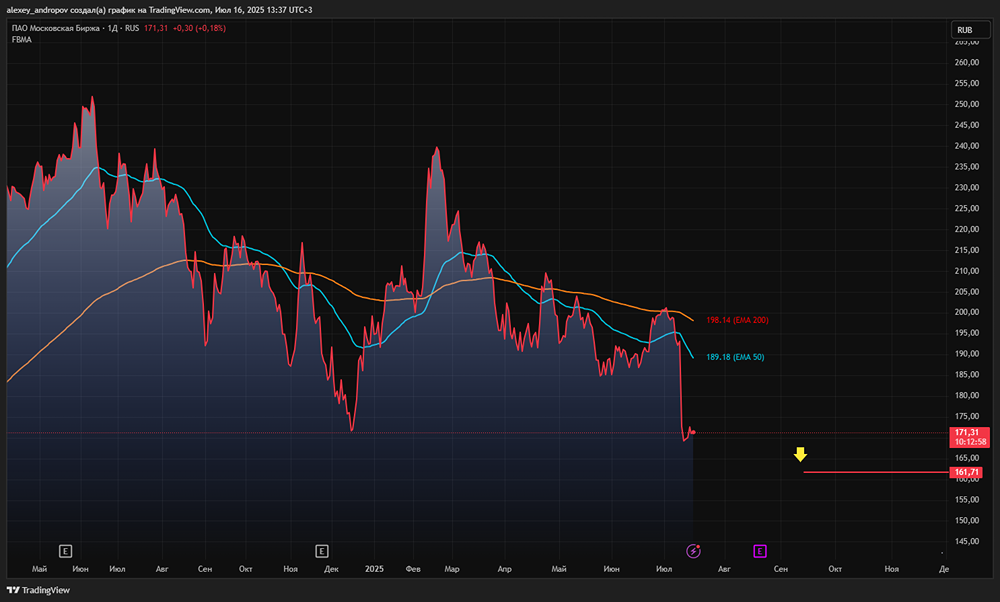Open the gray earnings marker near Дек

click(322, 550)
